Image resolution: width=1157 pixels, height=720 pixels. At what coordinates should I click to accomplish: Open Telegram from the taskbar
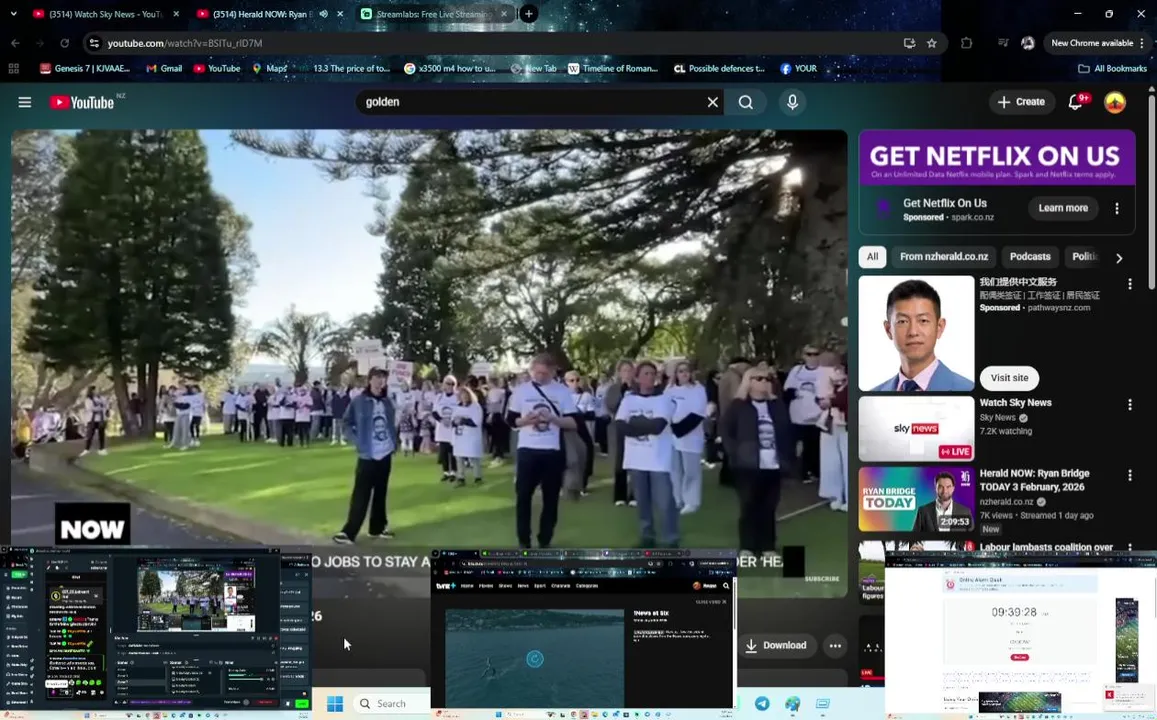point(761,703)
